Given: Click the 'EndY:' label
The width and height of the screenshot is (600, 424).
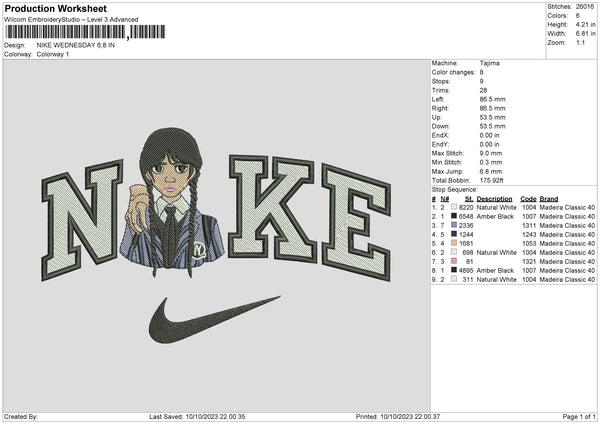Looking at the screenshot, I should point(440,144).
